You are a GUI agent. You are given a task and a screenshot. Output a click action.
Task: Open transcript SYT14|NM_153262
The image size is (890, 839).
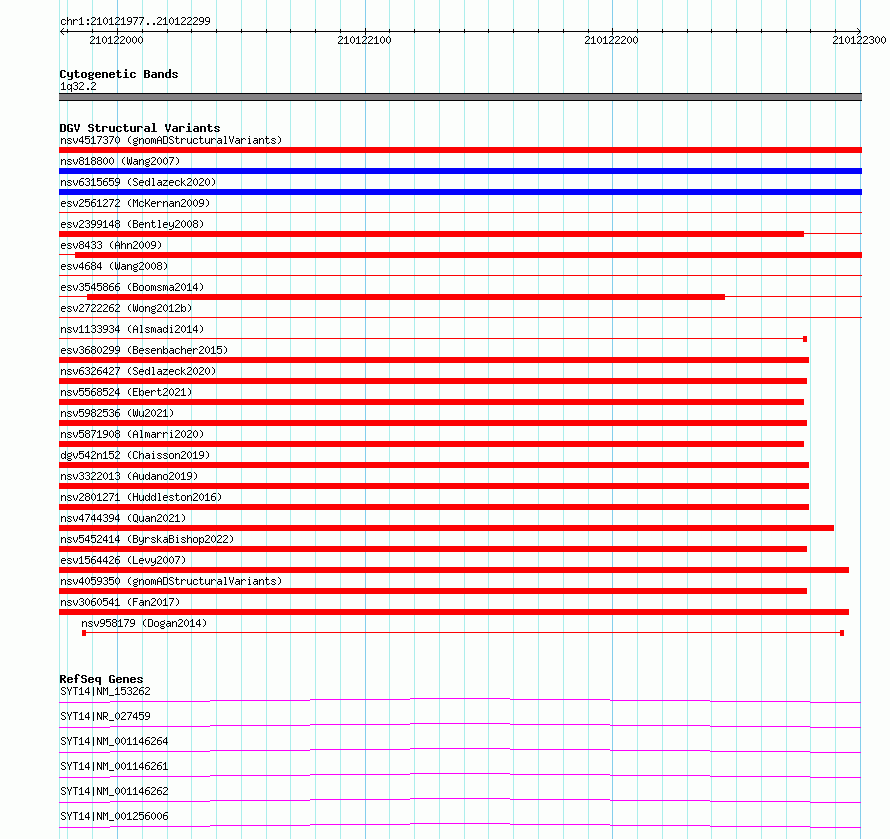pos(105,691)
